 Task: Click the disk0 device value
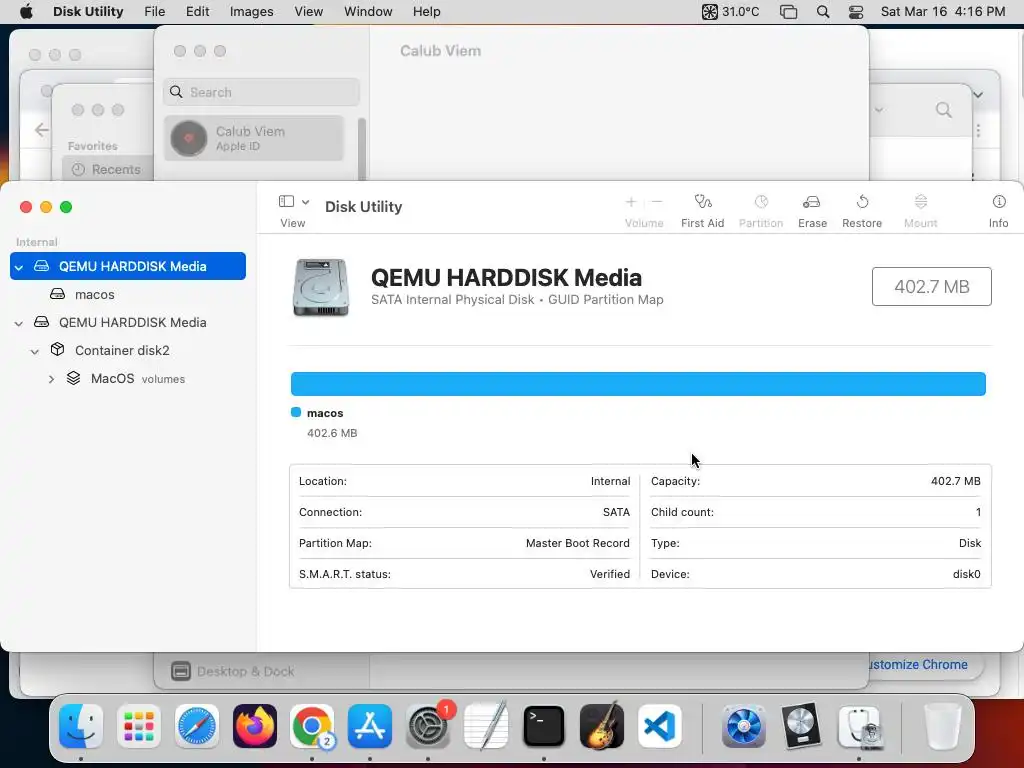pyautogui.click(x=967, y=575)
